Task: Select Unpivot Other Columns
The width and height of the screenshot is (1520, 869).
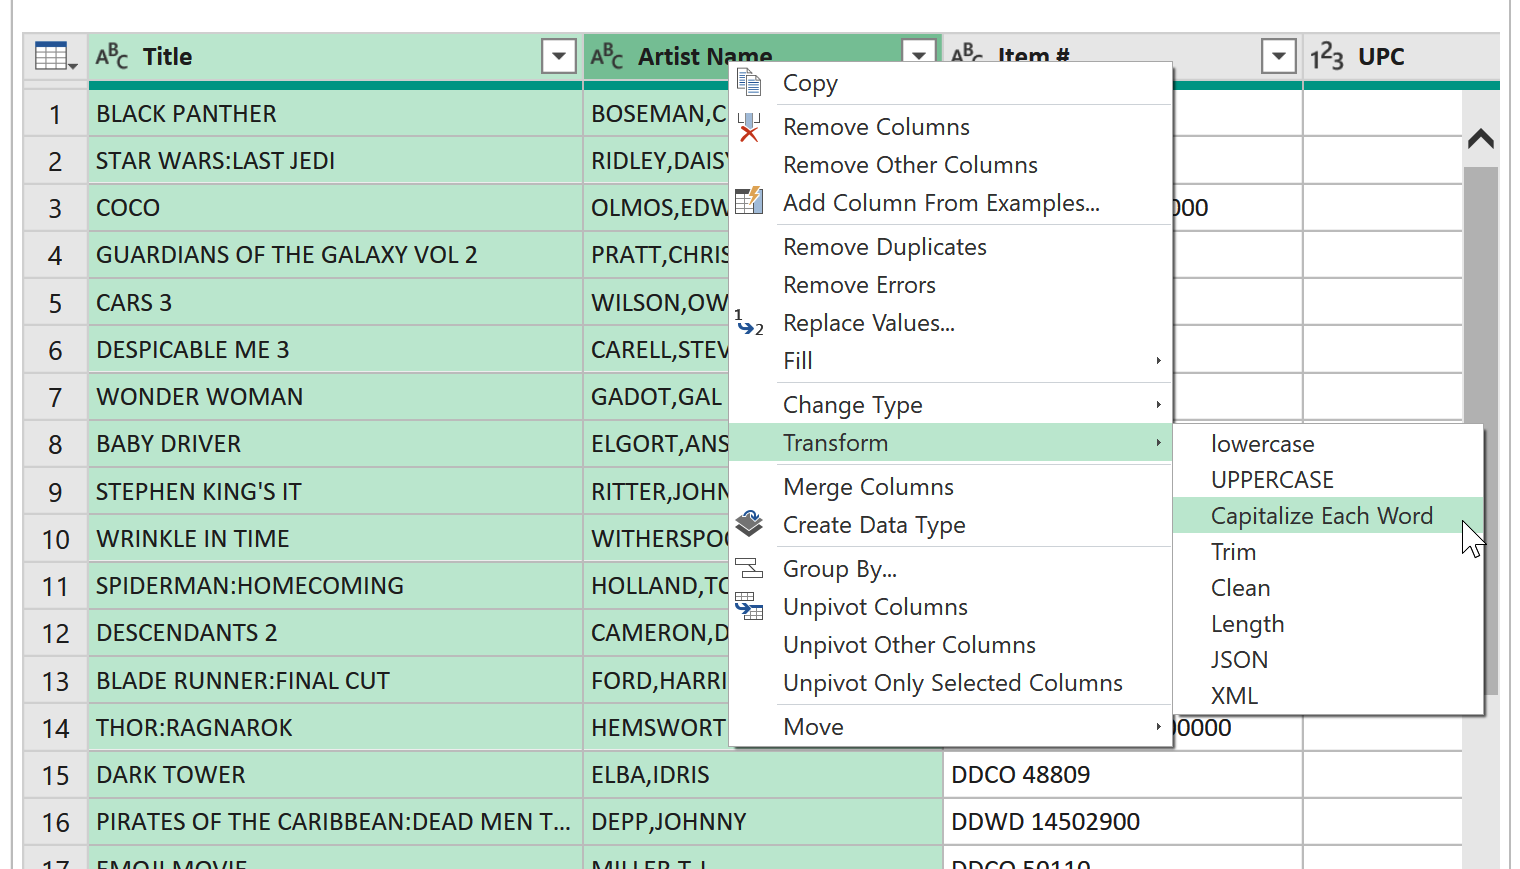Action: click(950, 645)
